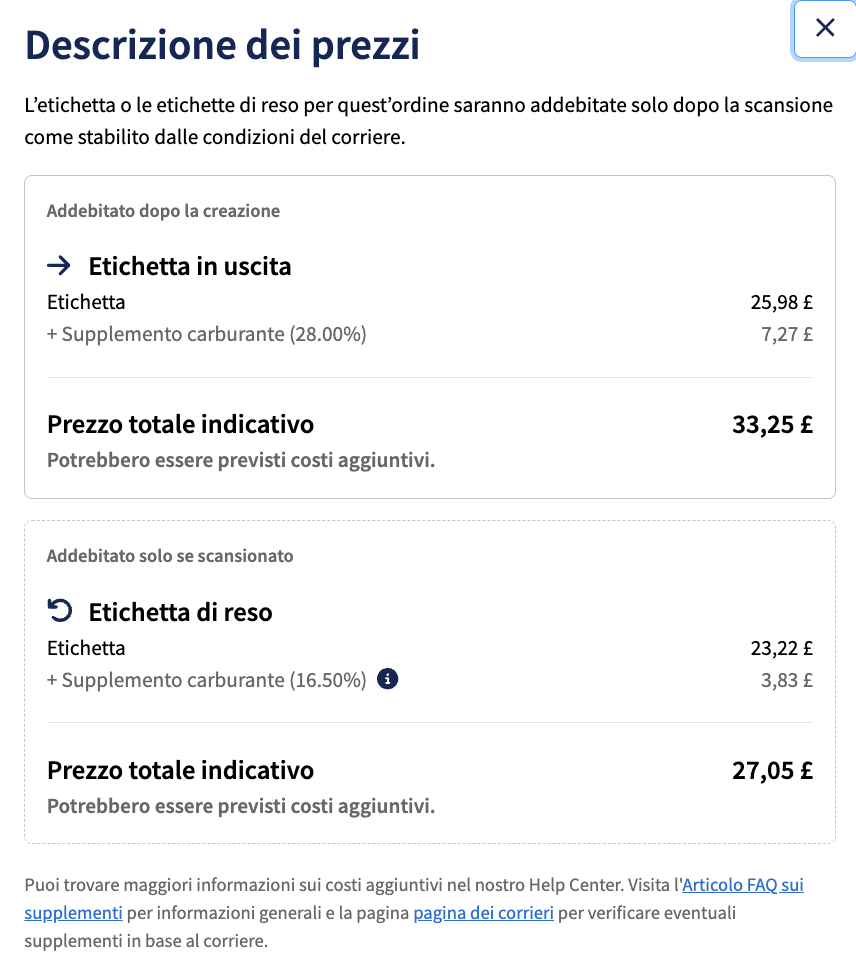The image size is (856, 970).
Task: Click the 3,83 £ fuel surcharge amount
Action: coord(787,680)
